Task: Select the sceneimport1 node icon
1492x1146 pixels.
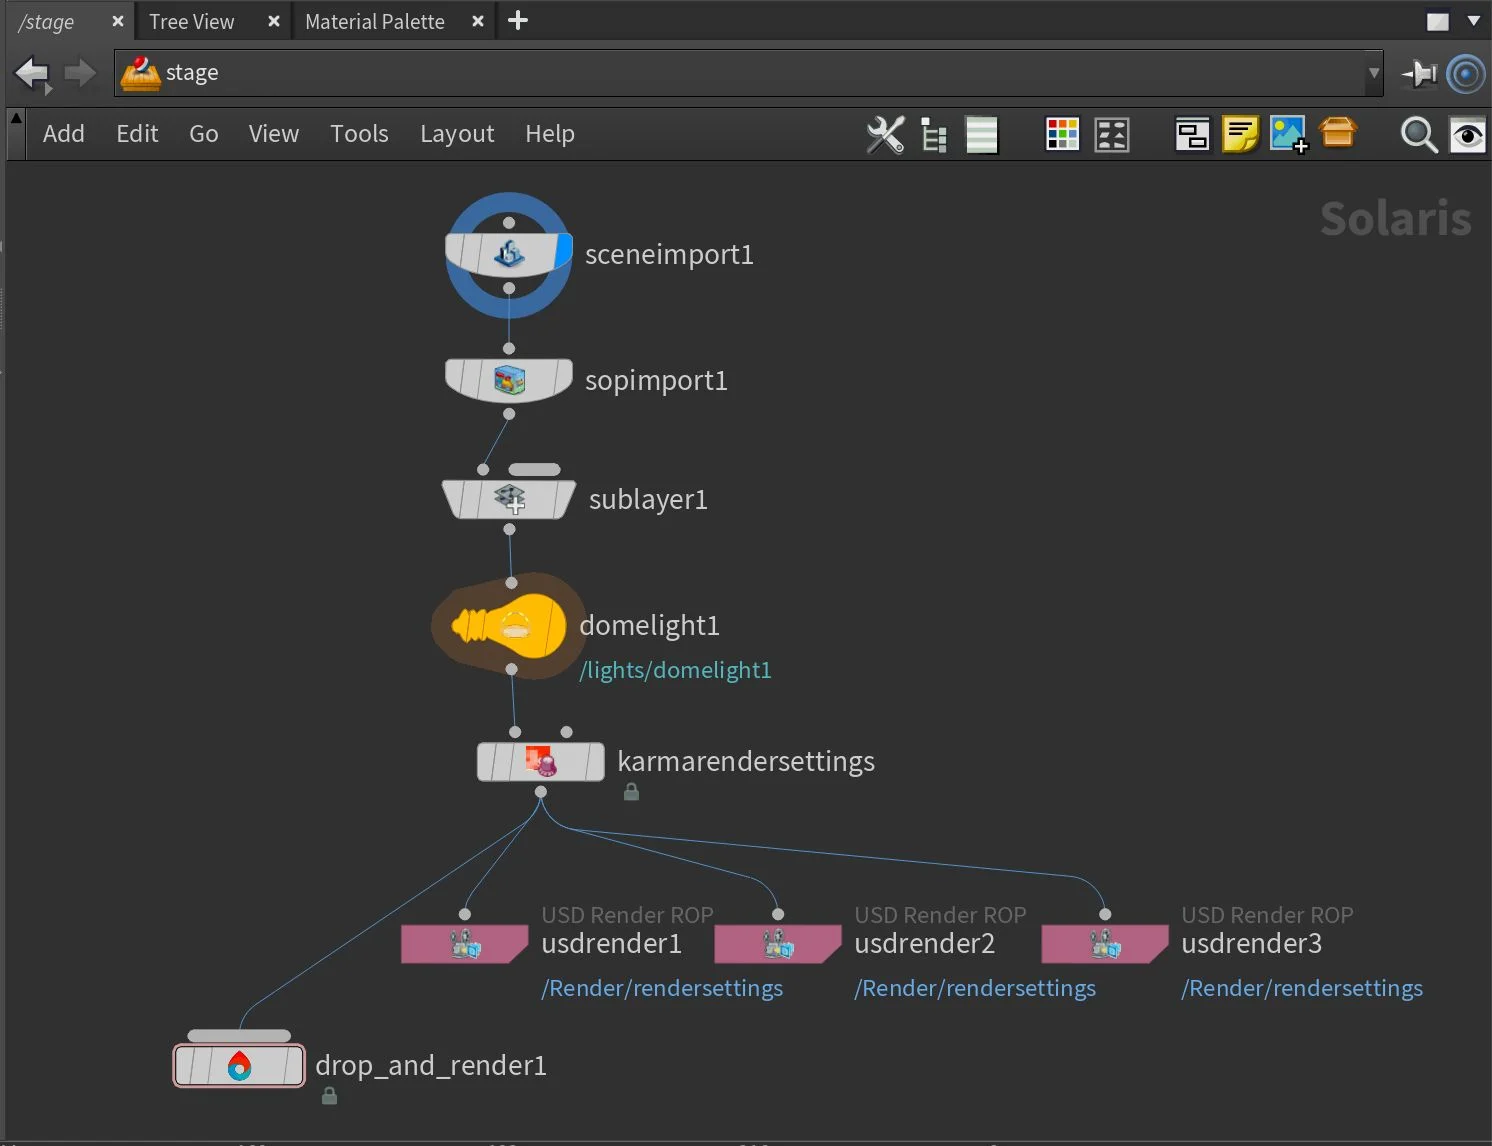Action: tap(509, 255)
